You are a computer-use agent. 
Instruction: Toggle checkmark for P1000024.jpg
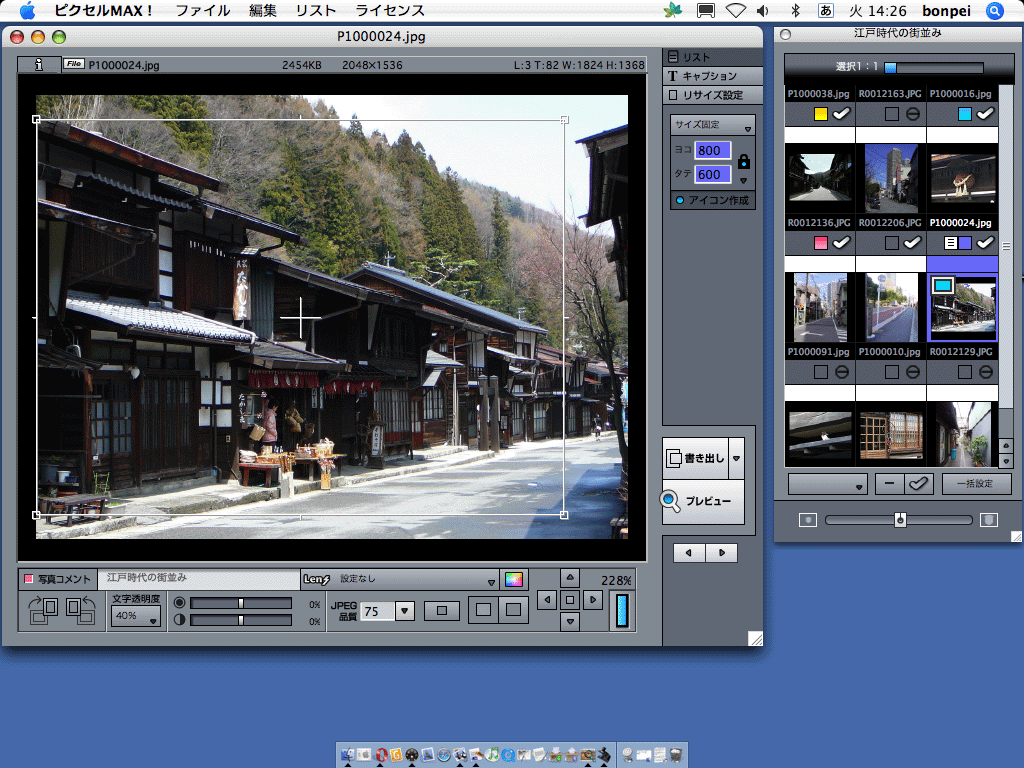point(985,243)
